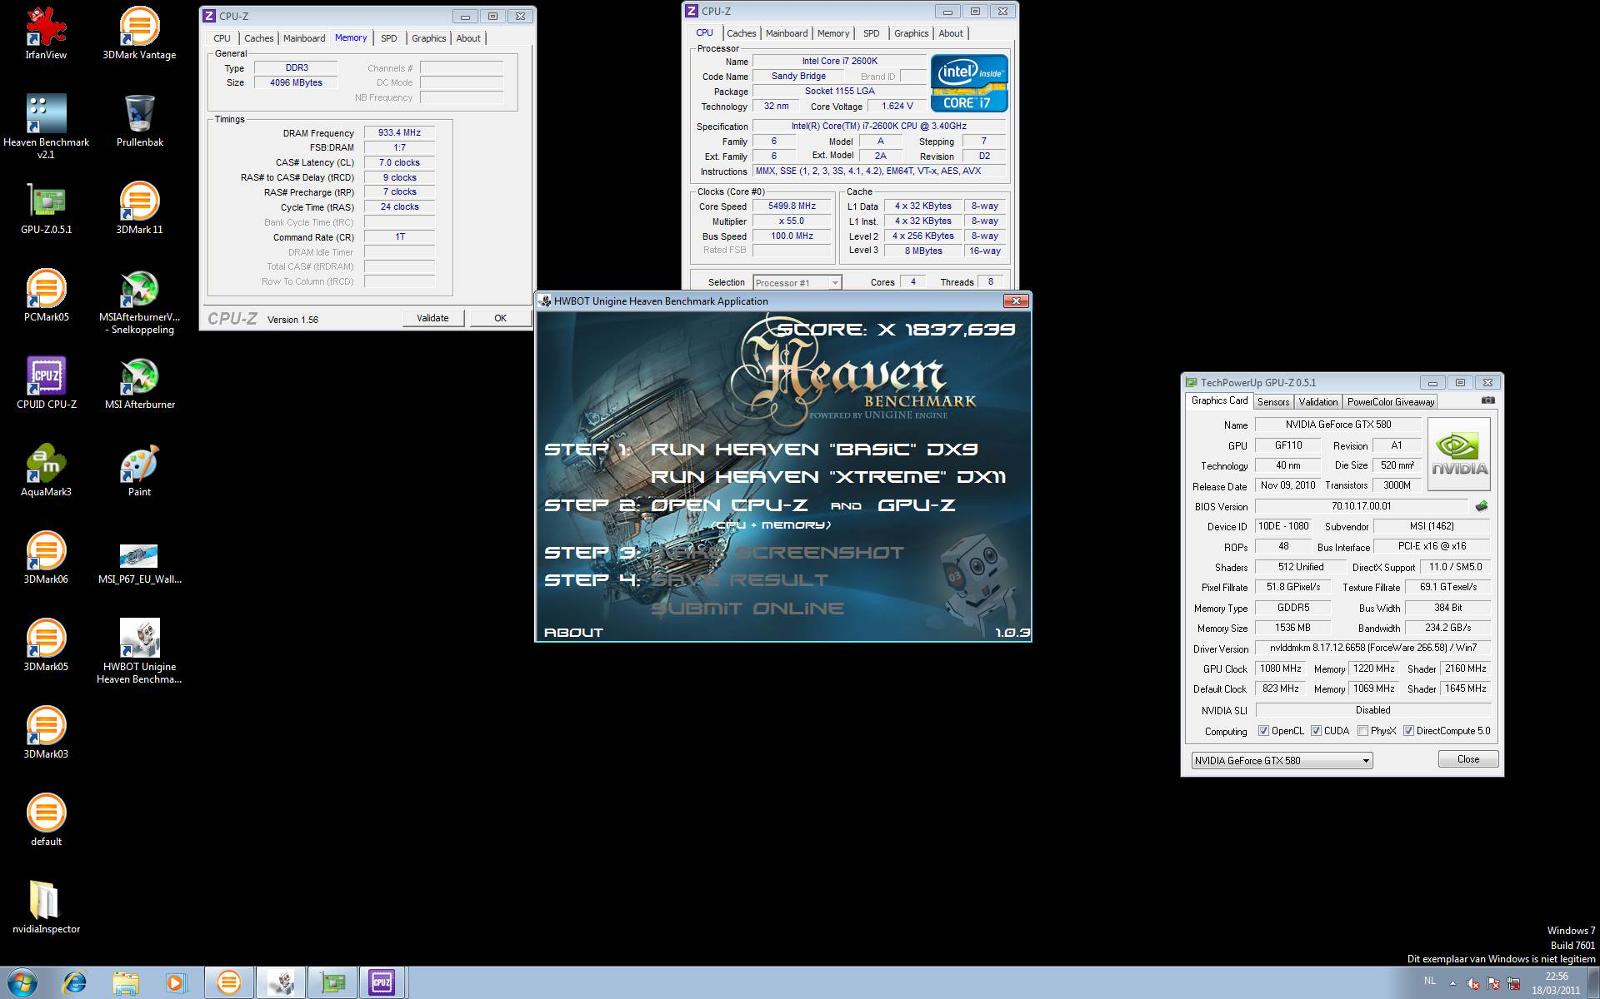The image size is (1600, 999).
Task: Open the Paint desktop shortcut
Action: 139,470
